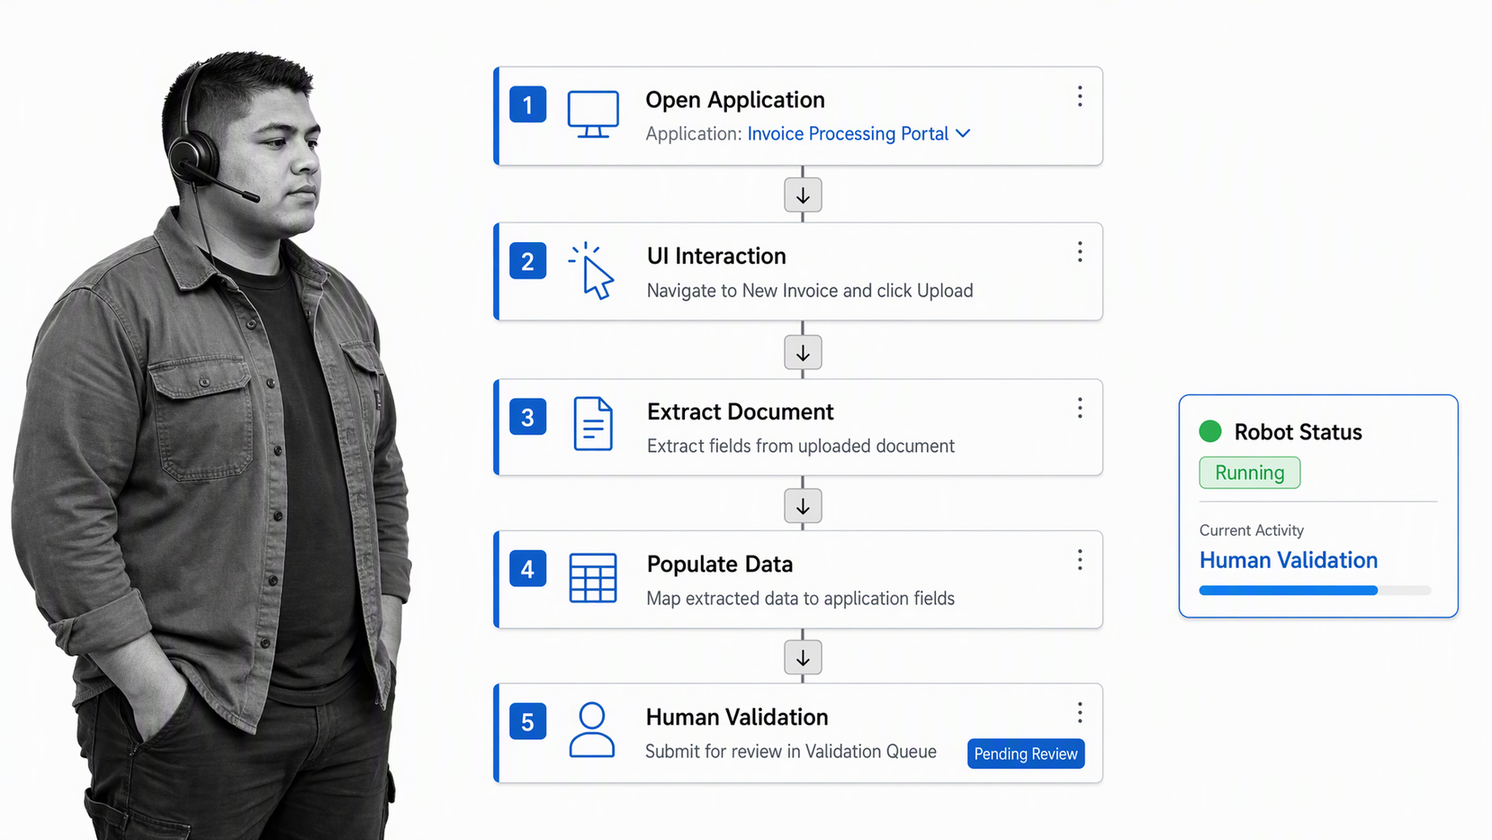1492x840 pixels.
Task: Click the arrow connector below UI Interaction
Action: (x=803, y=352)
